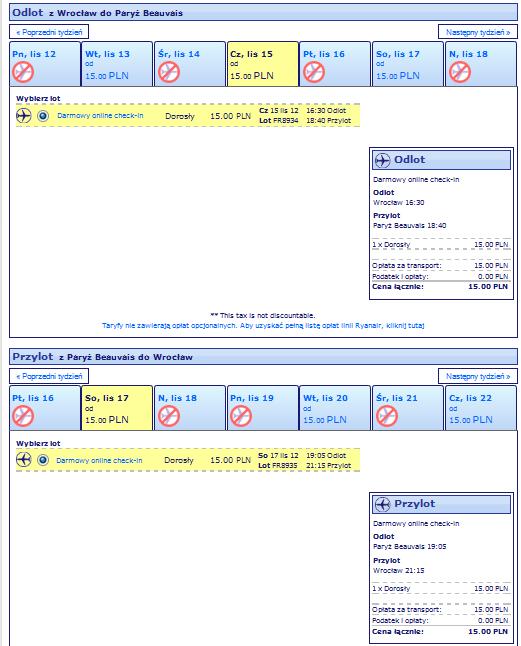Click plane icon in return flight FR8935 row

pos(23,460)
